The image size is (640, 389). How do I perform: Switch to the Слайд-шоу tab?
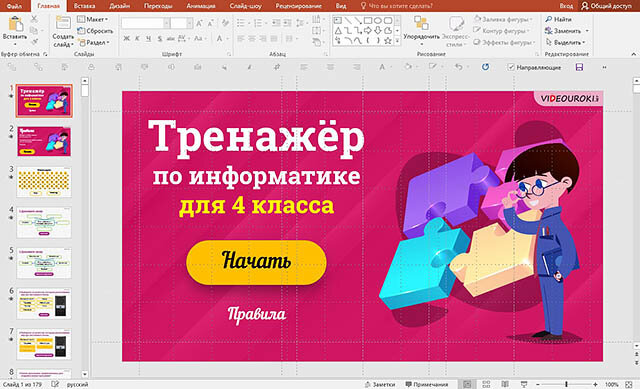point(245,6)
